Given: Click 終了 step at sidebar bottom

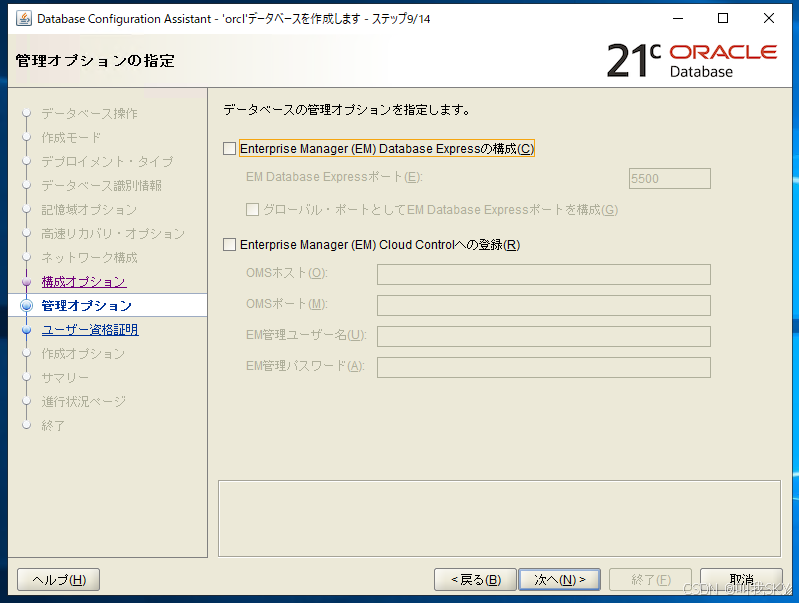Looking at the screenshot, I should 53,425.
